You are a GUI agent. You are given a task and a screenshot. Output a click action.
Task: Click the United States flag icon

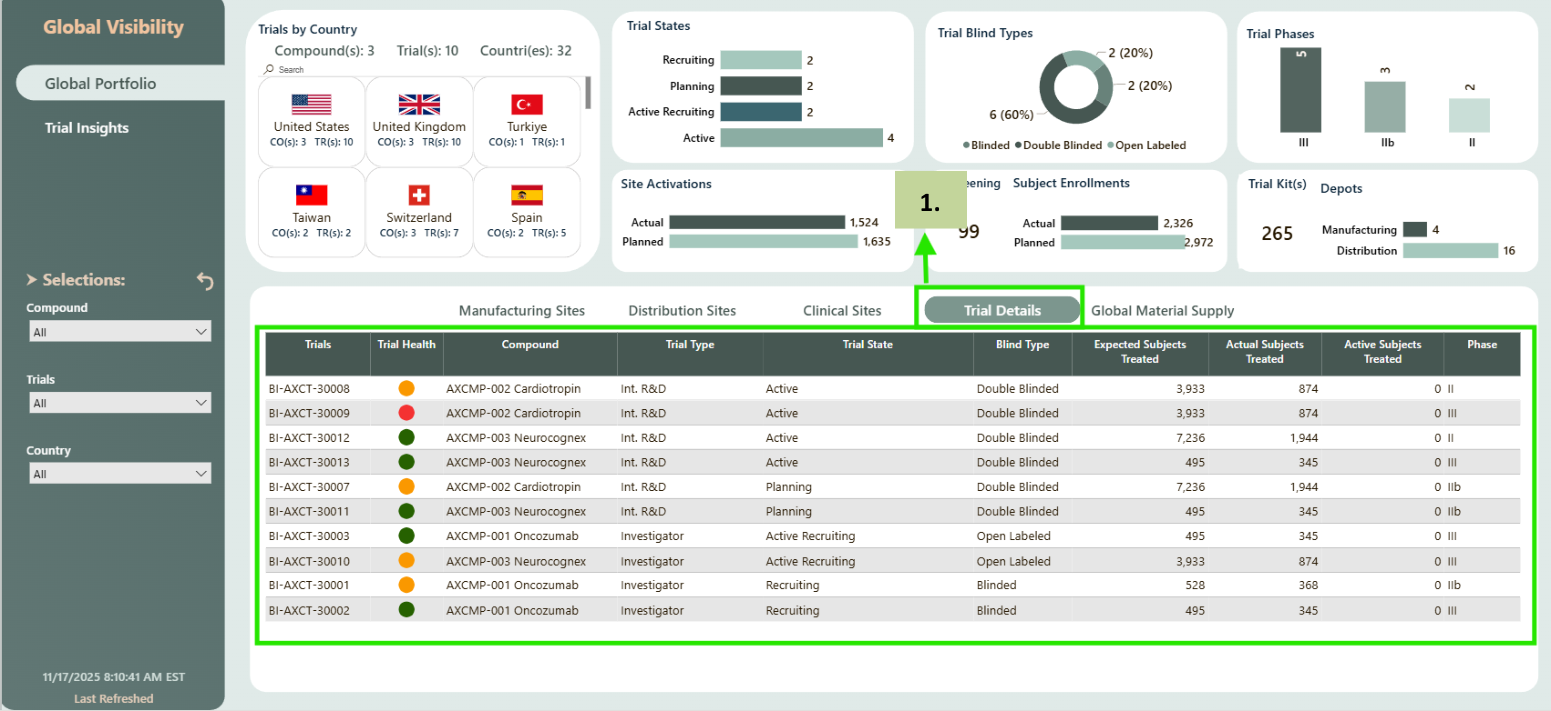pyautogui.click(x=311, y=104)
